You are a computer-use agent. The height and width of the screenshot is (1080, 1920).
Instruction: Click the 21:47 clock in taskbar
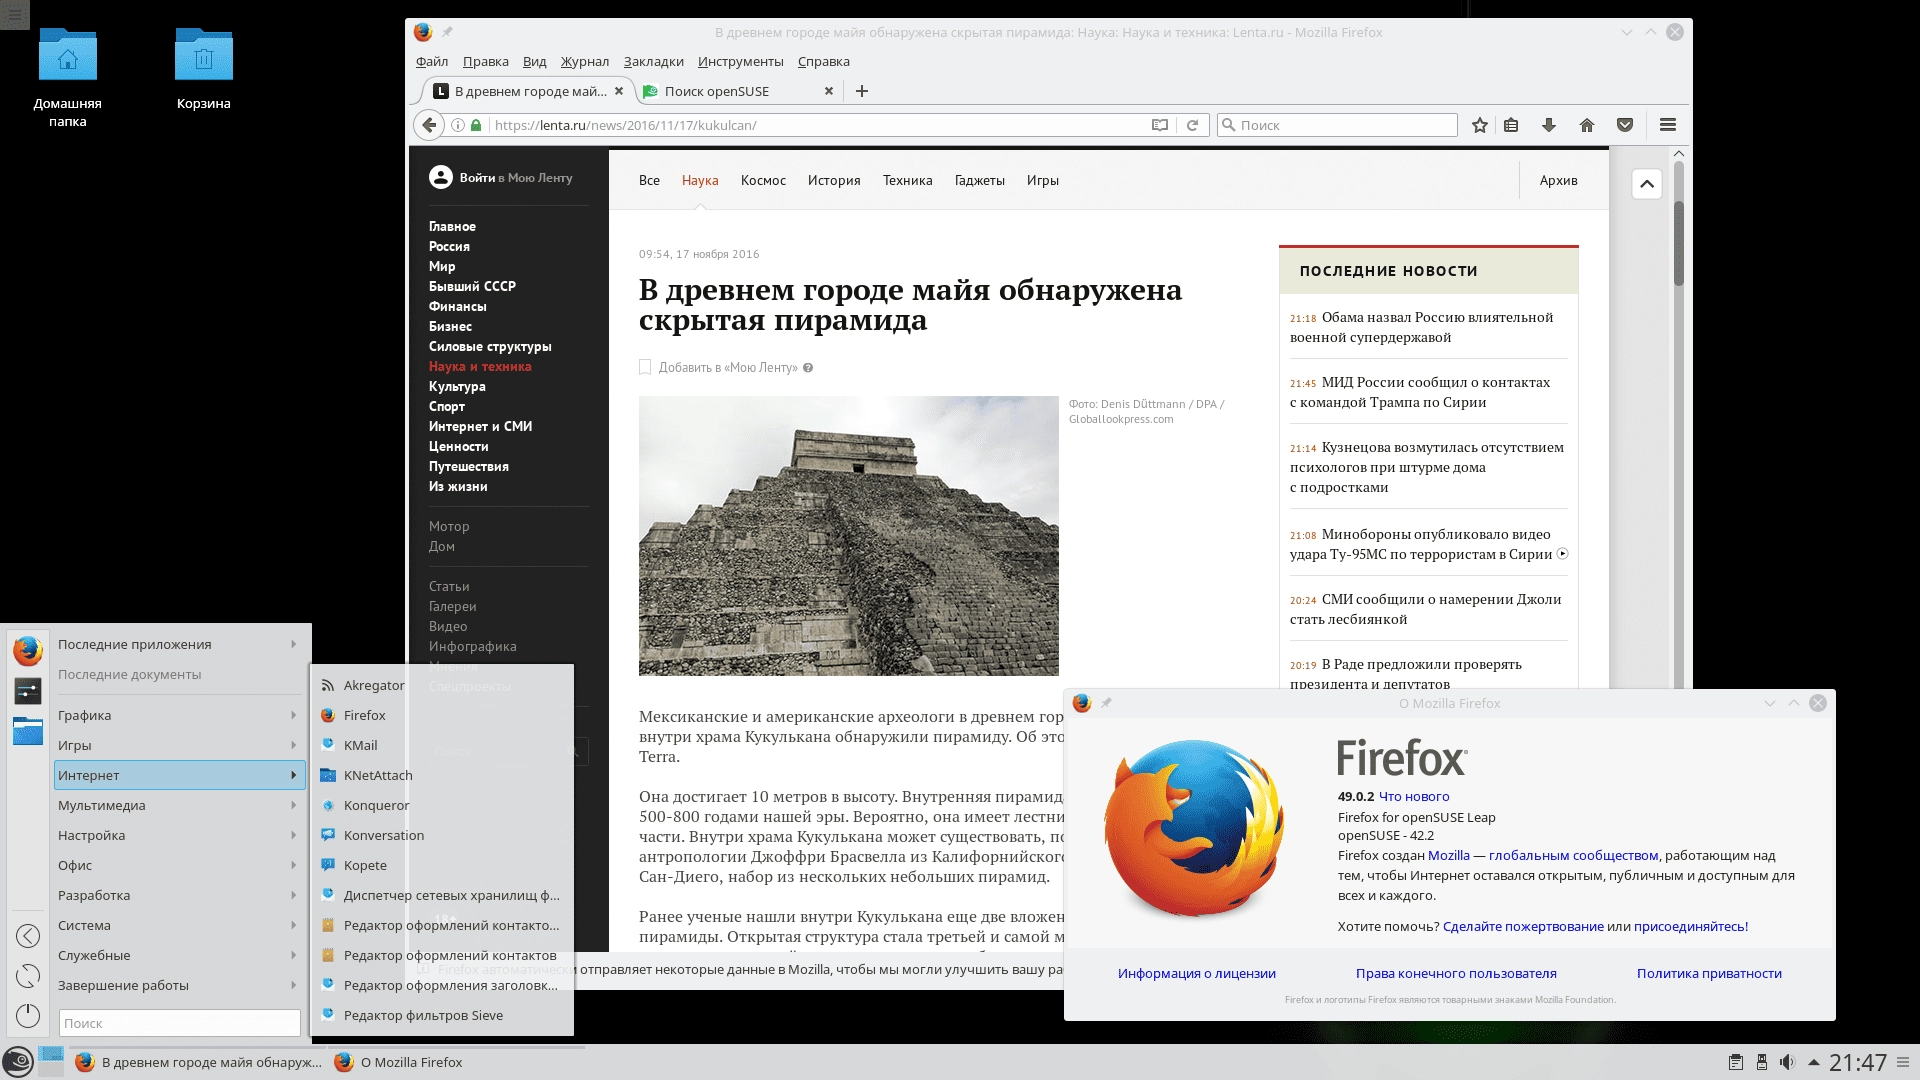point(1857,1063)
